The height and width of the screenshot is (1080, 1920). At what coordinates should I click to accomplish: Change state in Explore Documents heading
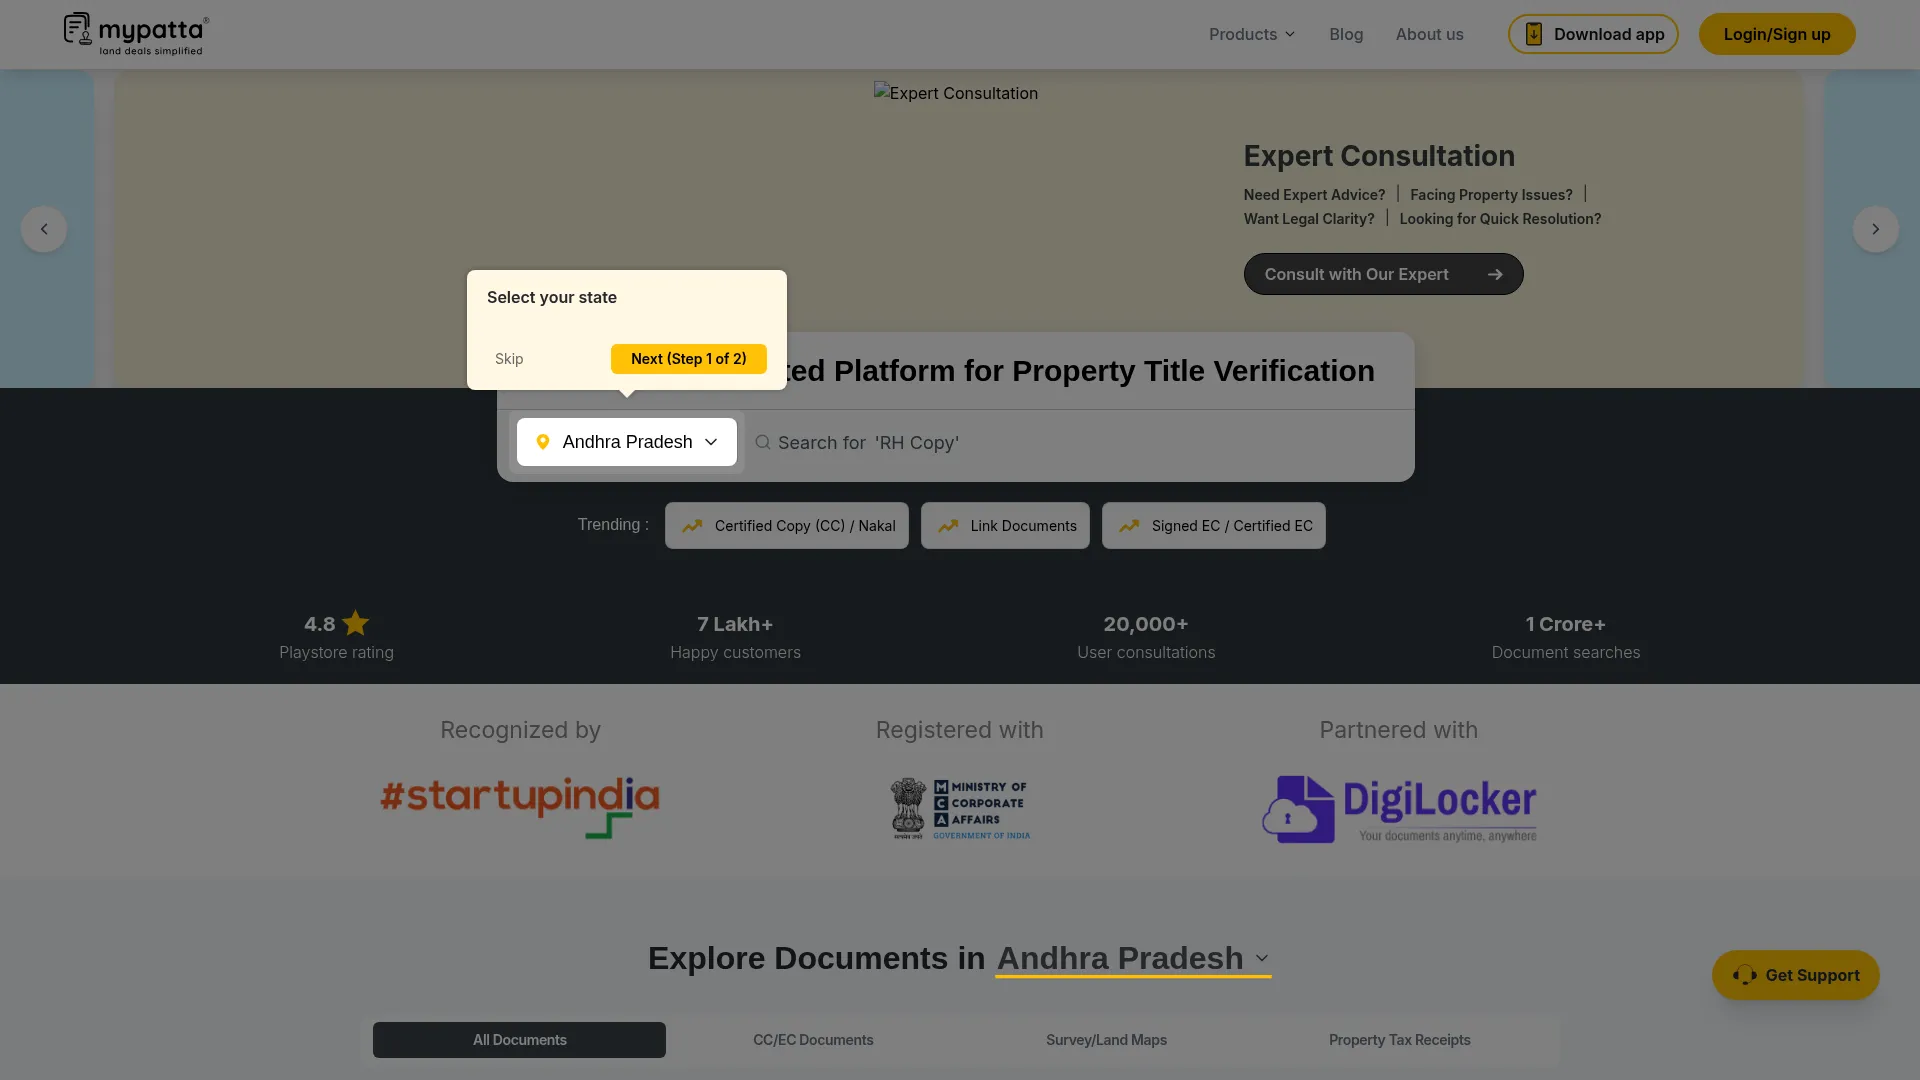point(1133,958)
